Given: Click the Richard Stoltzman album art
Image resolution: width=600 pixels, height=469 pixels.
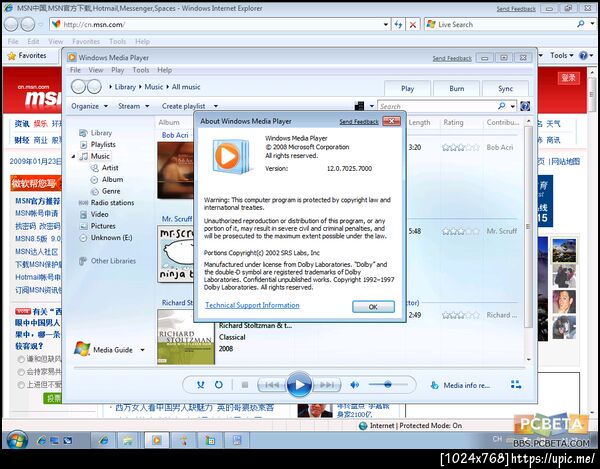Looking at the screenshot, I should click(186, 337).
